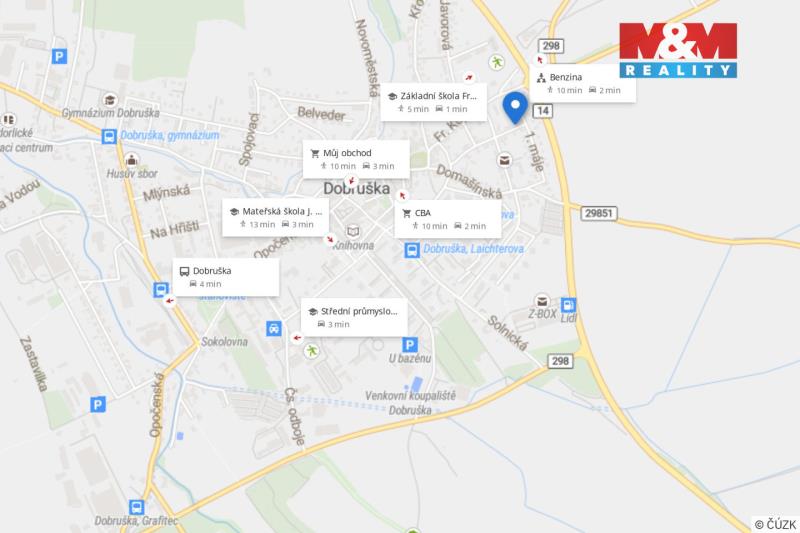Viewport: 800px width, 533px height.
Task: Select the Mateřská škola info card
Action: click(276, 217)
